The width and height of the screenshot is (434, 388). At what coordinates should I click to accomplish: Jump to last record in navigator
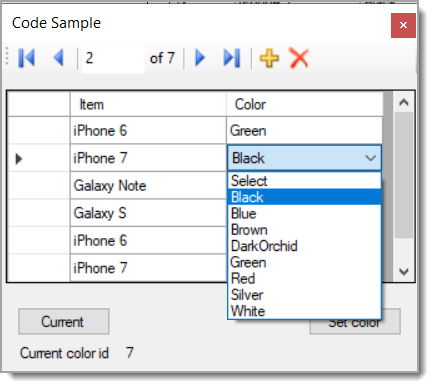click(232, 58)
